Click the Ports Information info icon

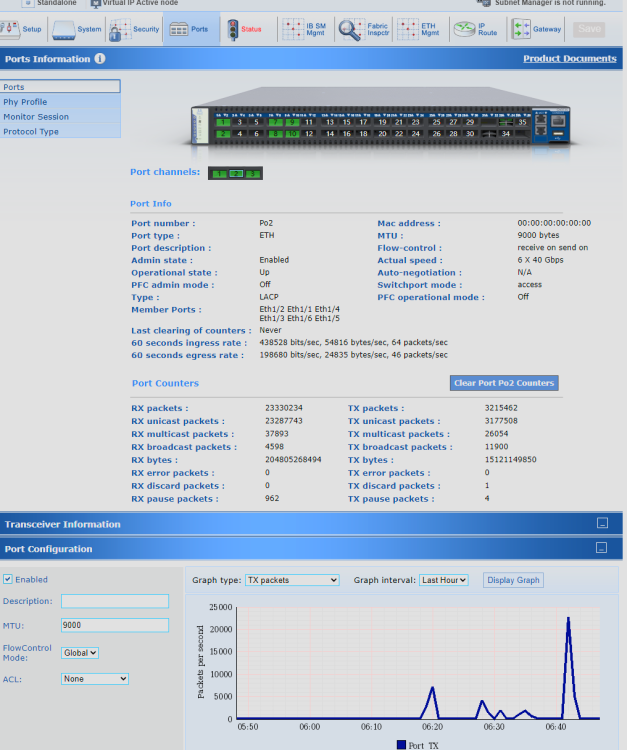pos(99,59)
